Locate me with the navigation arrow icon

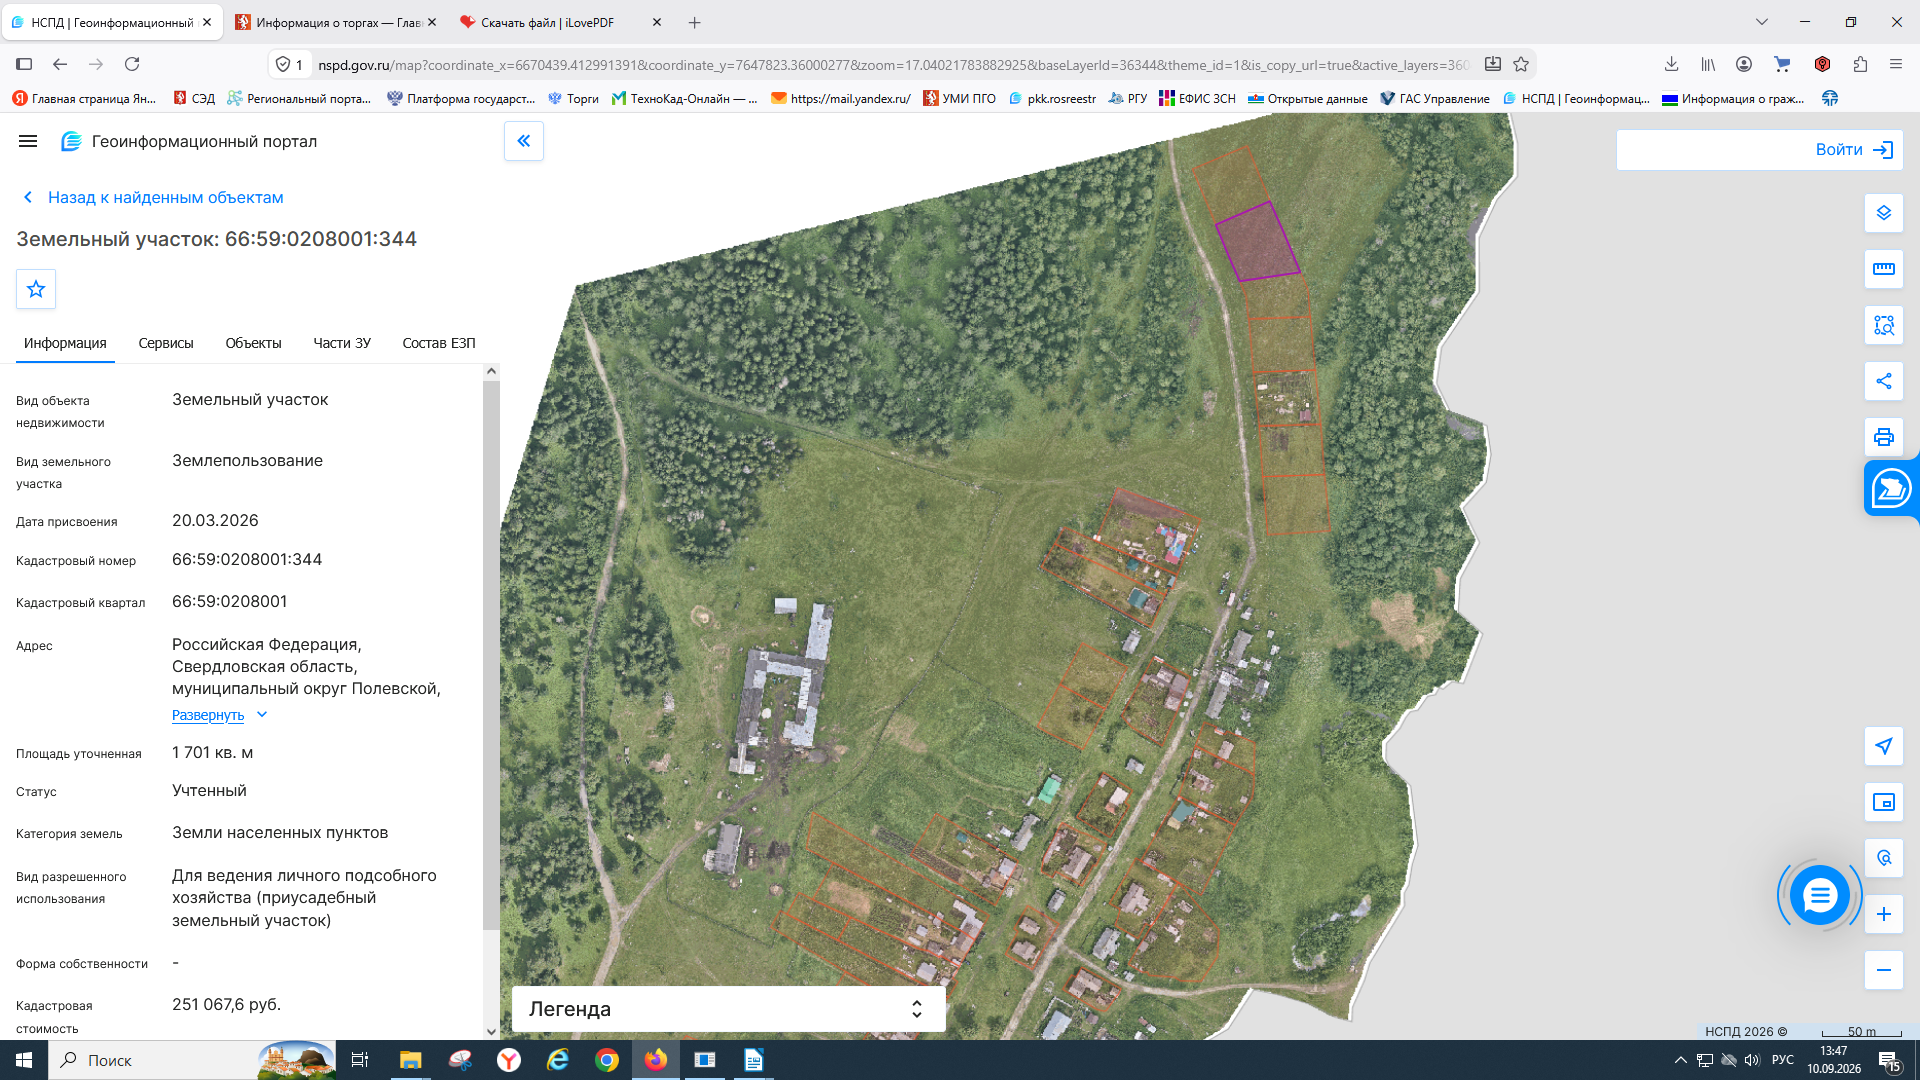click(x=1884, y=746)
